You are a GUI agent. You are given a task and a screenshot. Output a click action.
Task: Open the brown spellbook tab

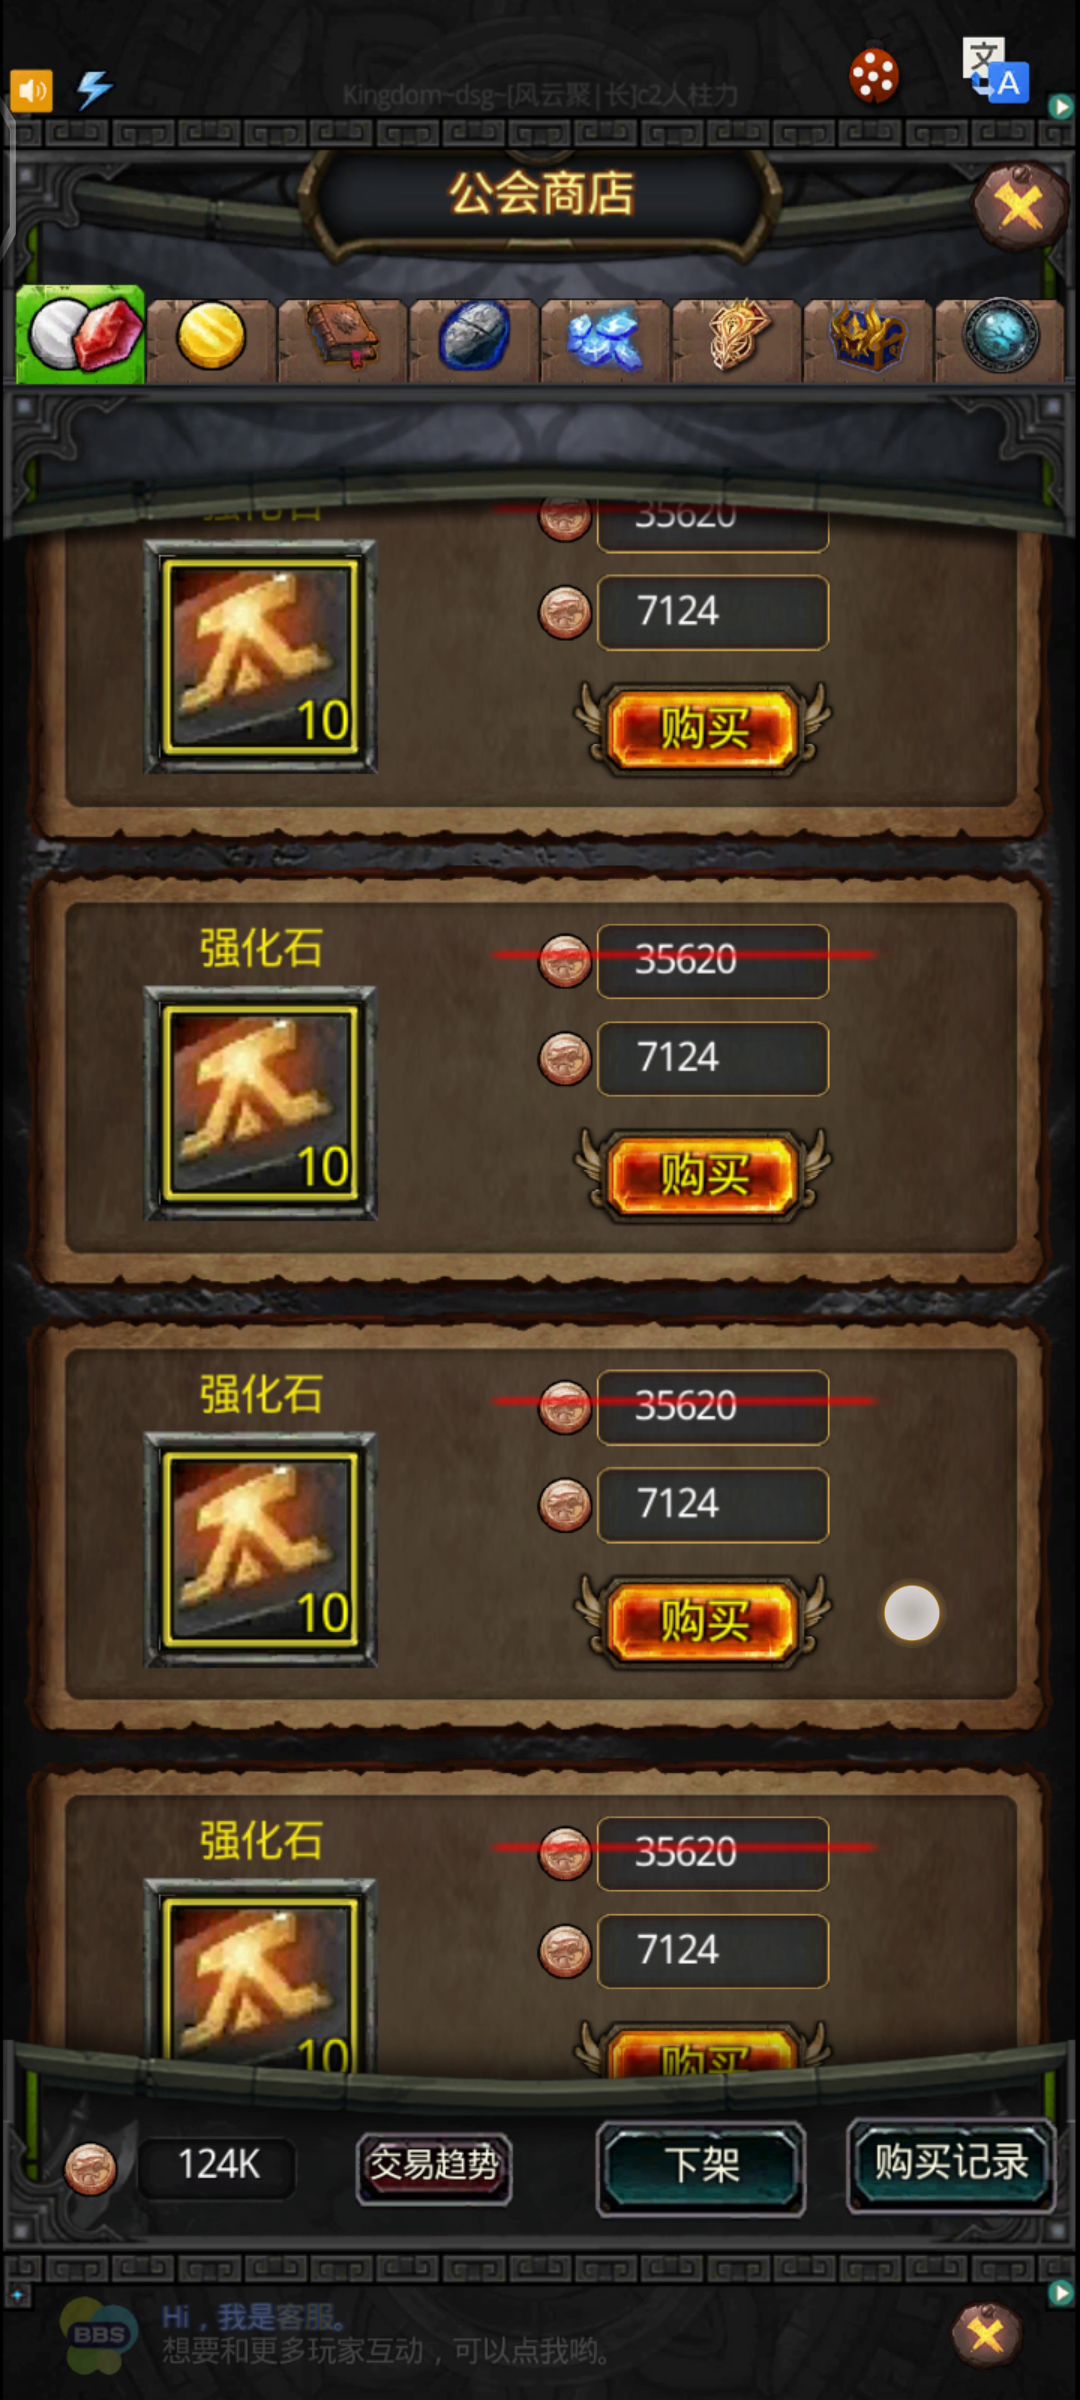tap(342, 337)
